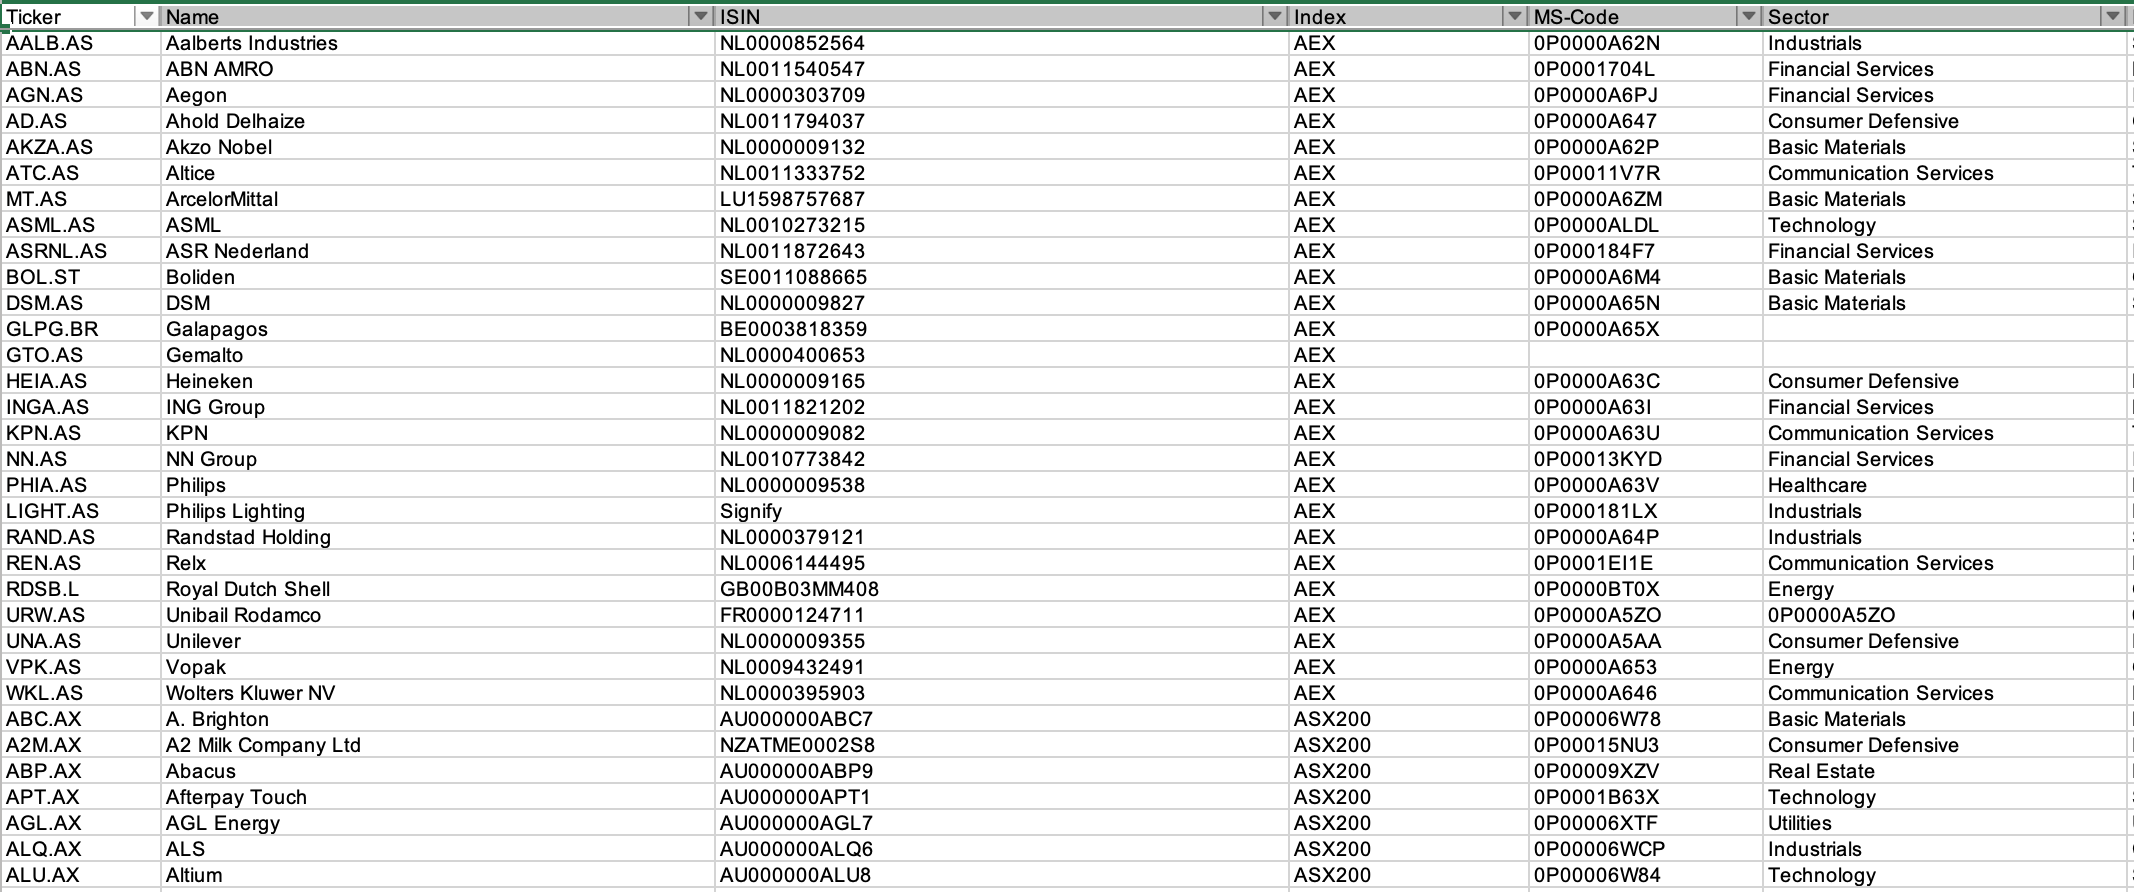Select the Technology sector cell for ASML
The image size is (2134, 892).
[1946, 225]
